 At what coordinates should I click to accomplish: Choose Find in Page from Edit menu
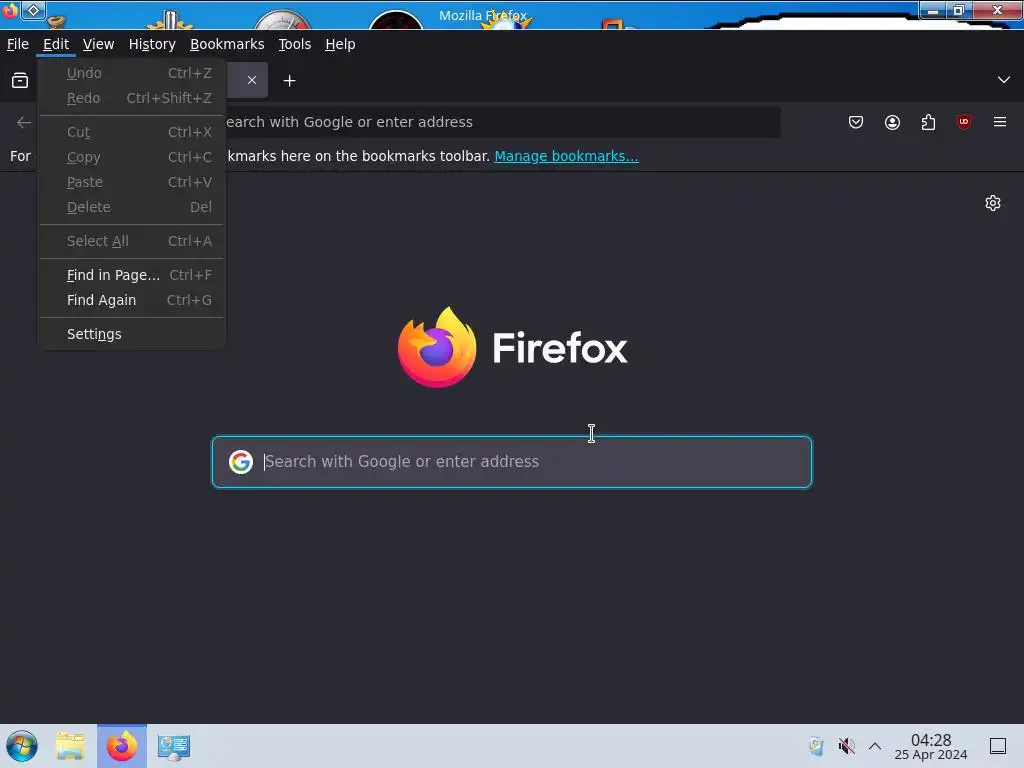(x=131, y=275)
